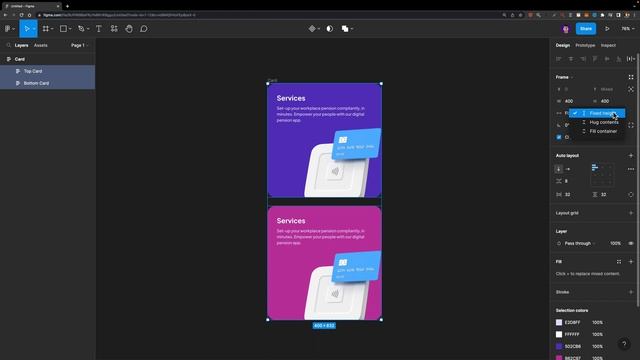Select the Comment tool
The image size is (640, 360).
144,29
